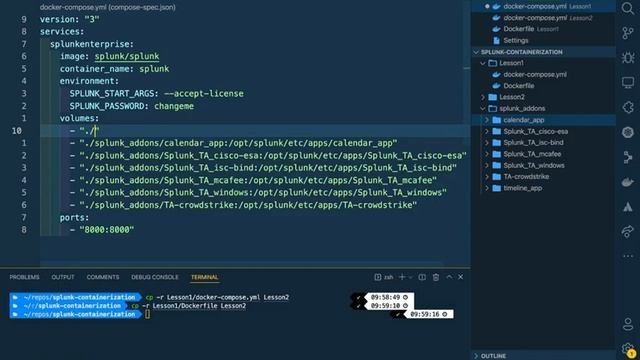Split the terminal pane

tap(422, 277)
